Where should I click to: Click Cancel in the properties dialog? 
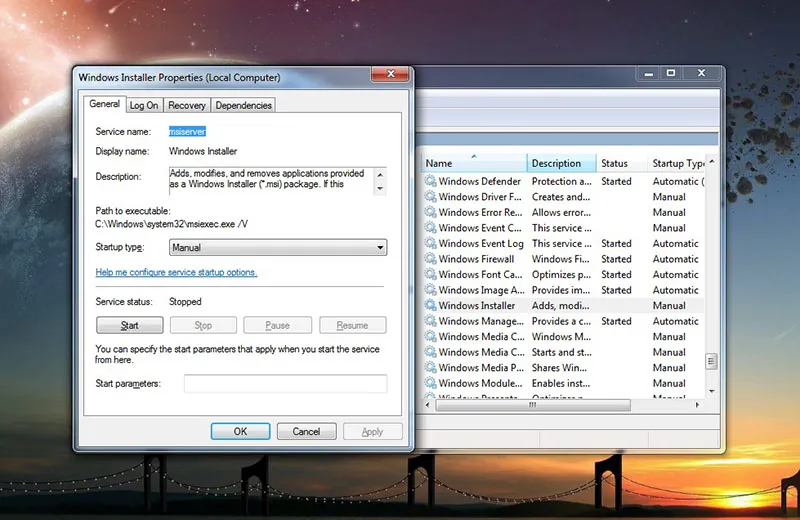point(306,431)
